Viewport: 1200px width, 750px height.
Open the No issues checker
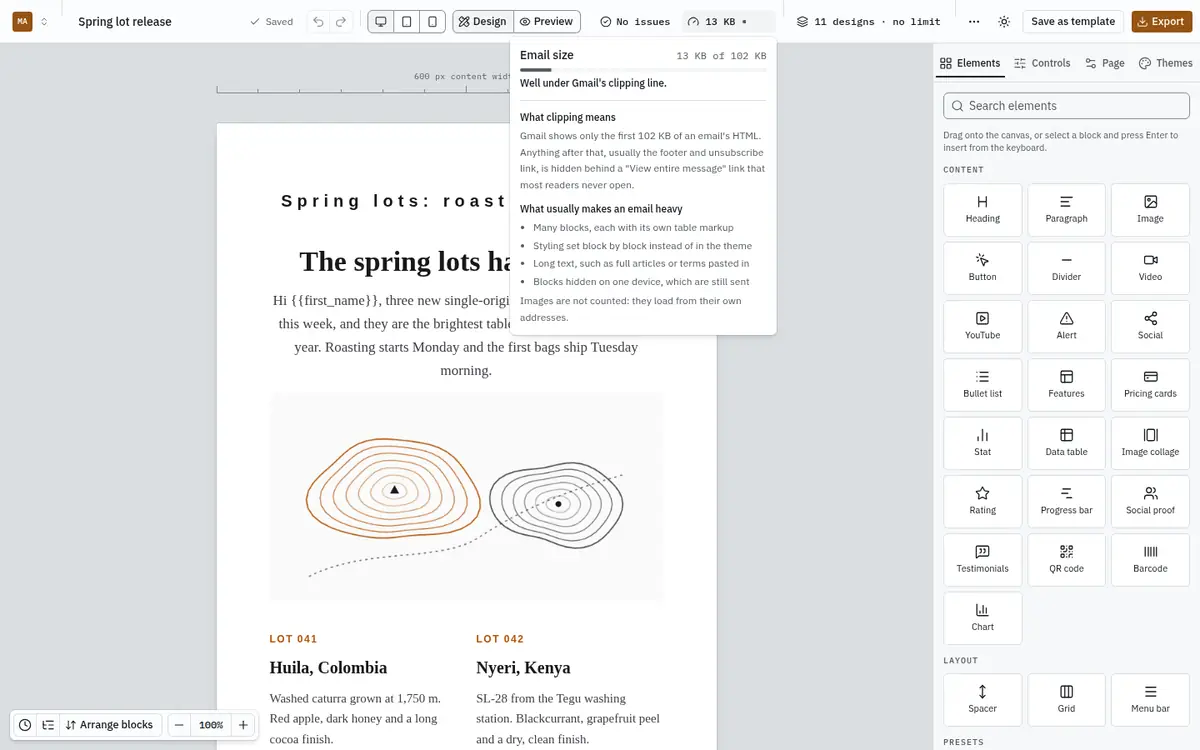pyautogui.click(x=635, y=21)
